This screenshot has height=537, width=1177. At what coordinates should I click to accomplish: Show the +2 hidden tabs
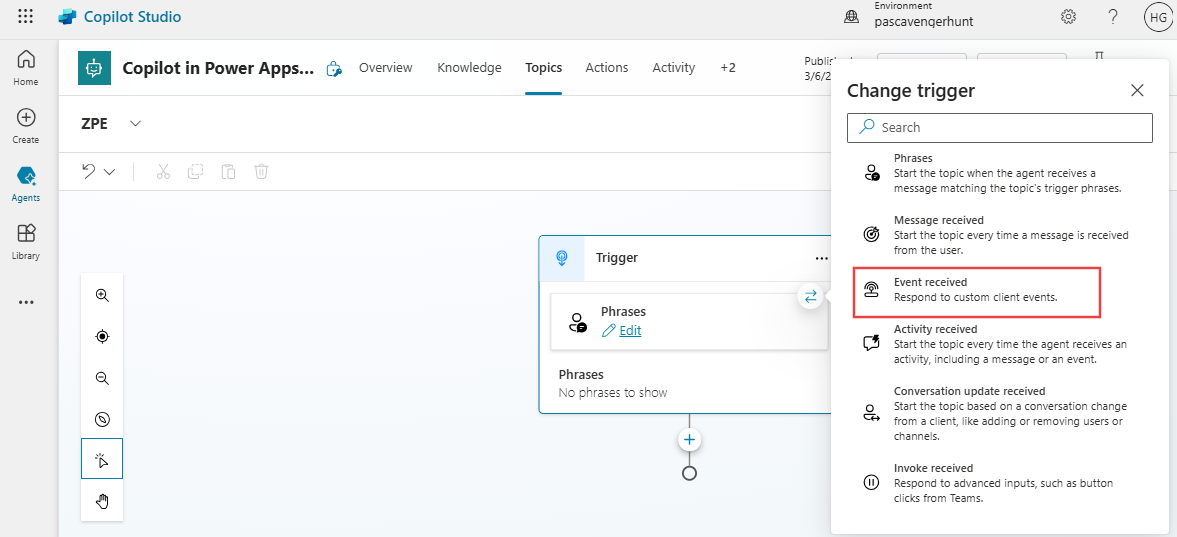coord(728,68)
